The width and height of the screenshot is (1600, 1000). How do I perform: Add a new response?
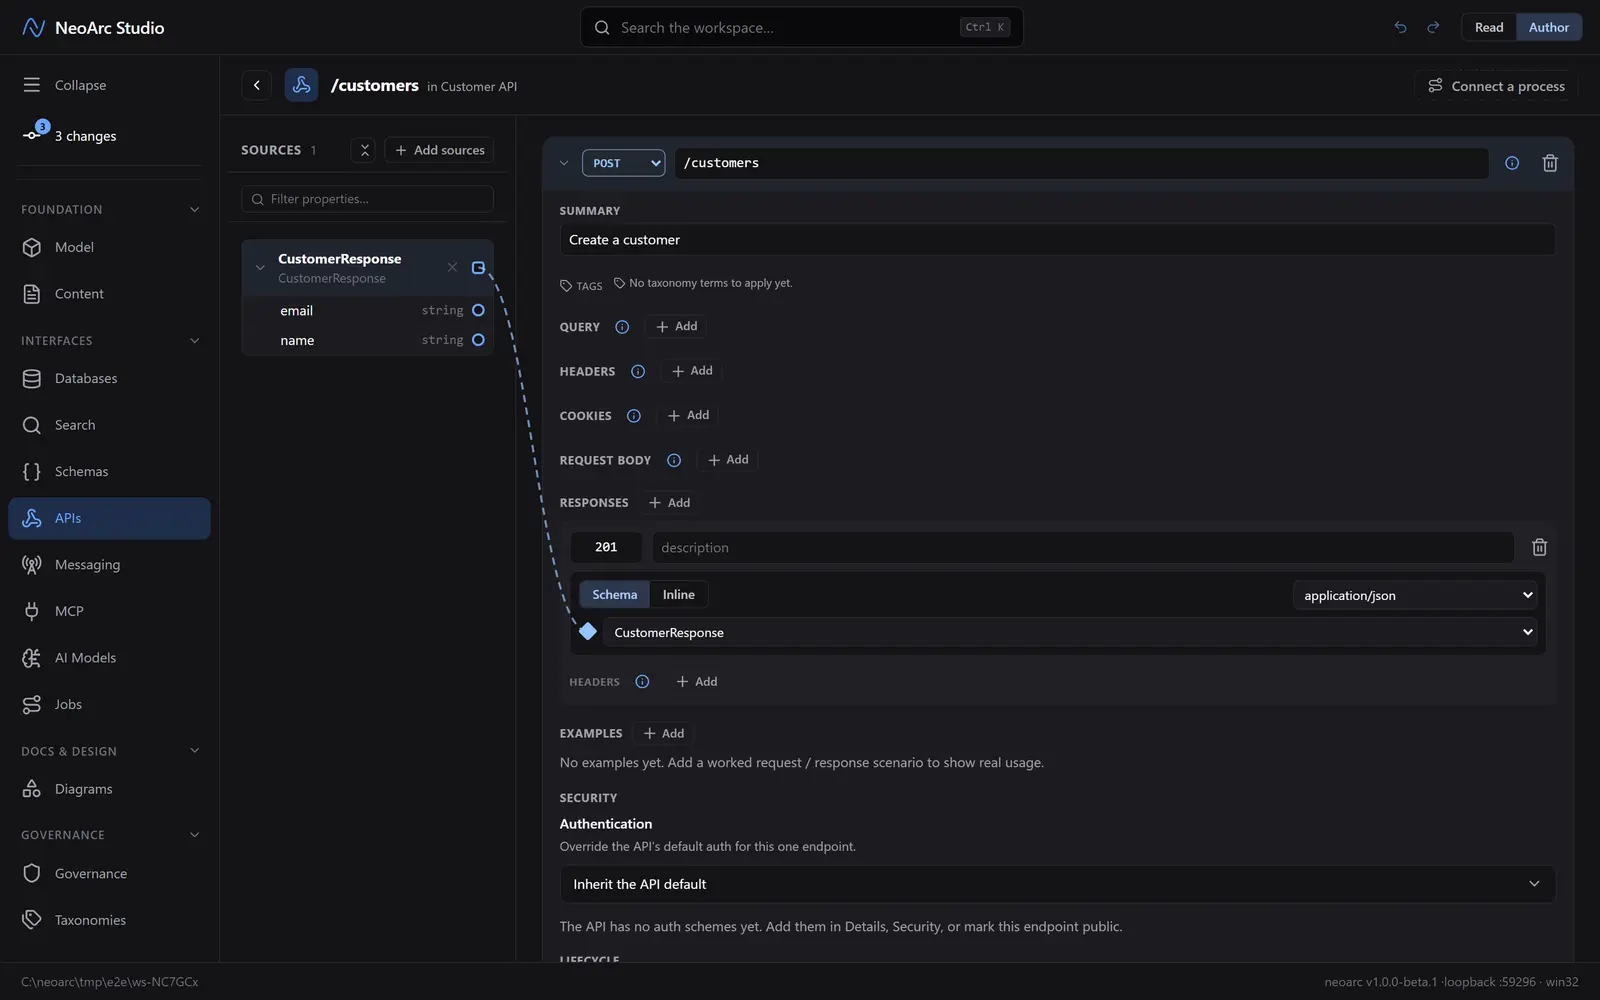(x=670, y=503)
